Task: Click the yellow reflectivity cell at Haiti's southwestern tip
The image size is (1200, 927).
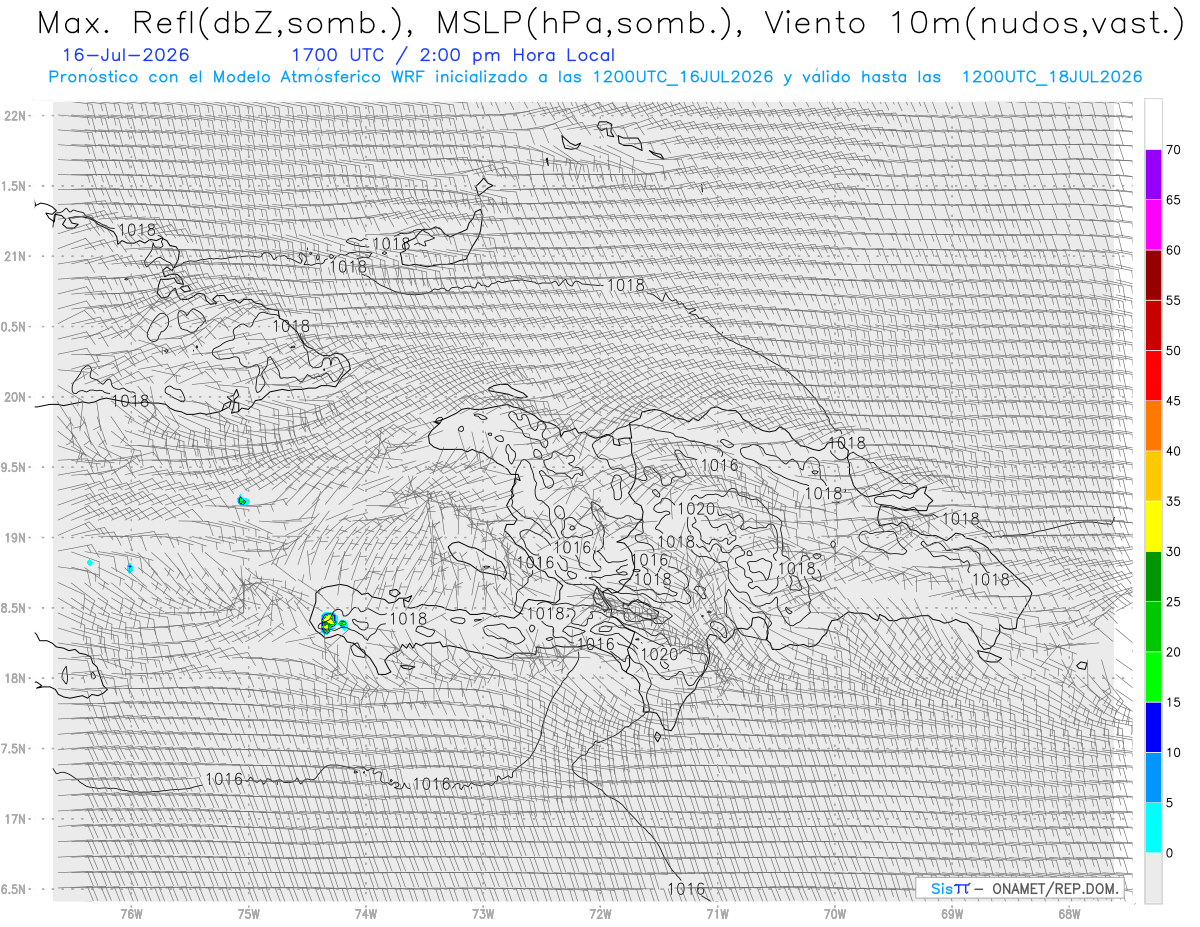Action: point(328,621)
